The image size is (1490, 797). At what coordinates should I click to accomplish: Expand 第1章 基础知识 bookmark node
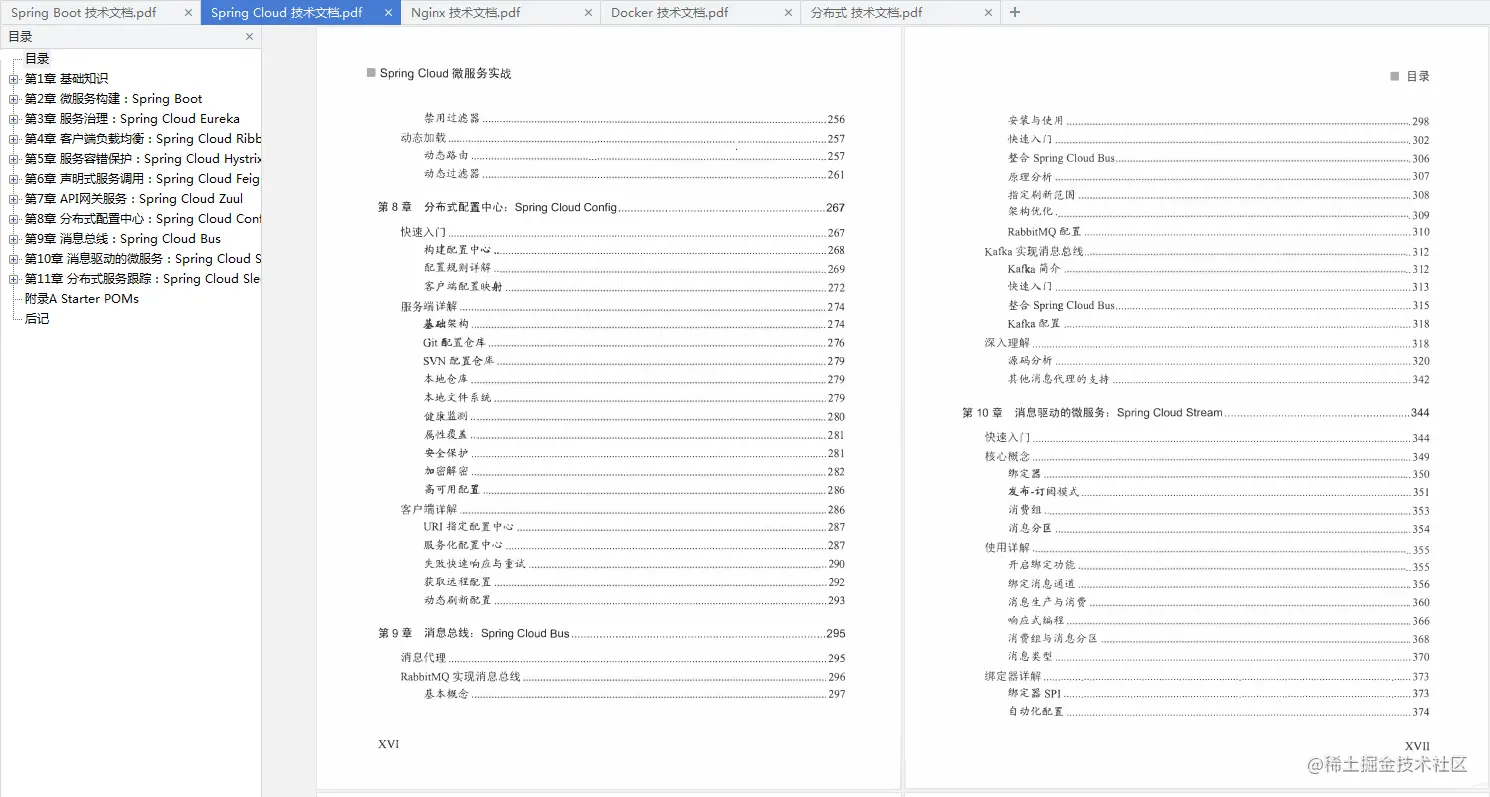pos(13,79)
